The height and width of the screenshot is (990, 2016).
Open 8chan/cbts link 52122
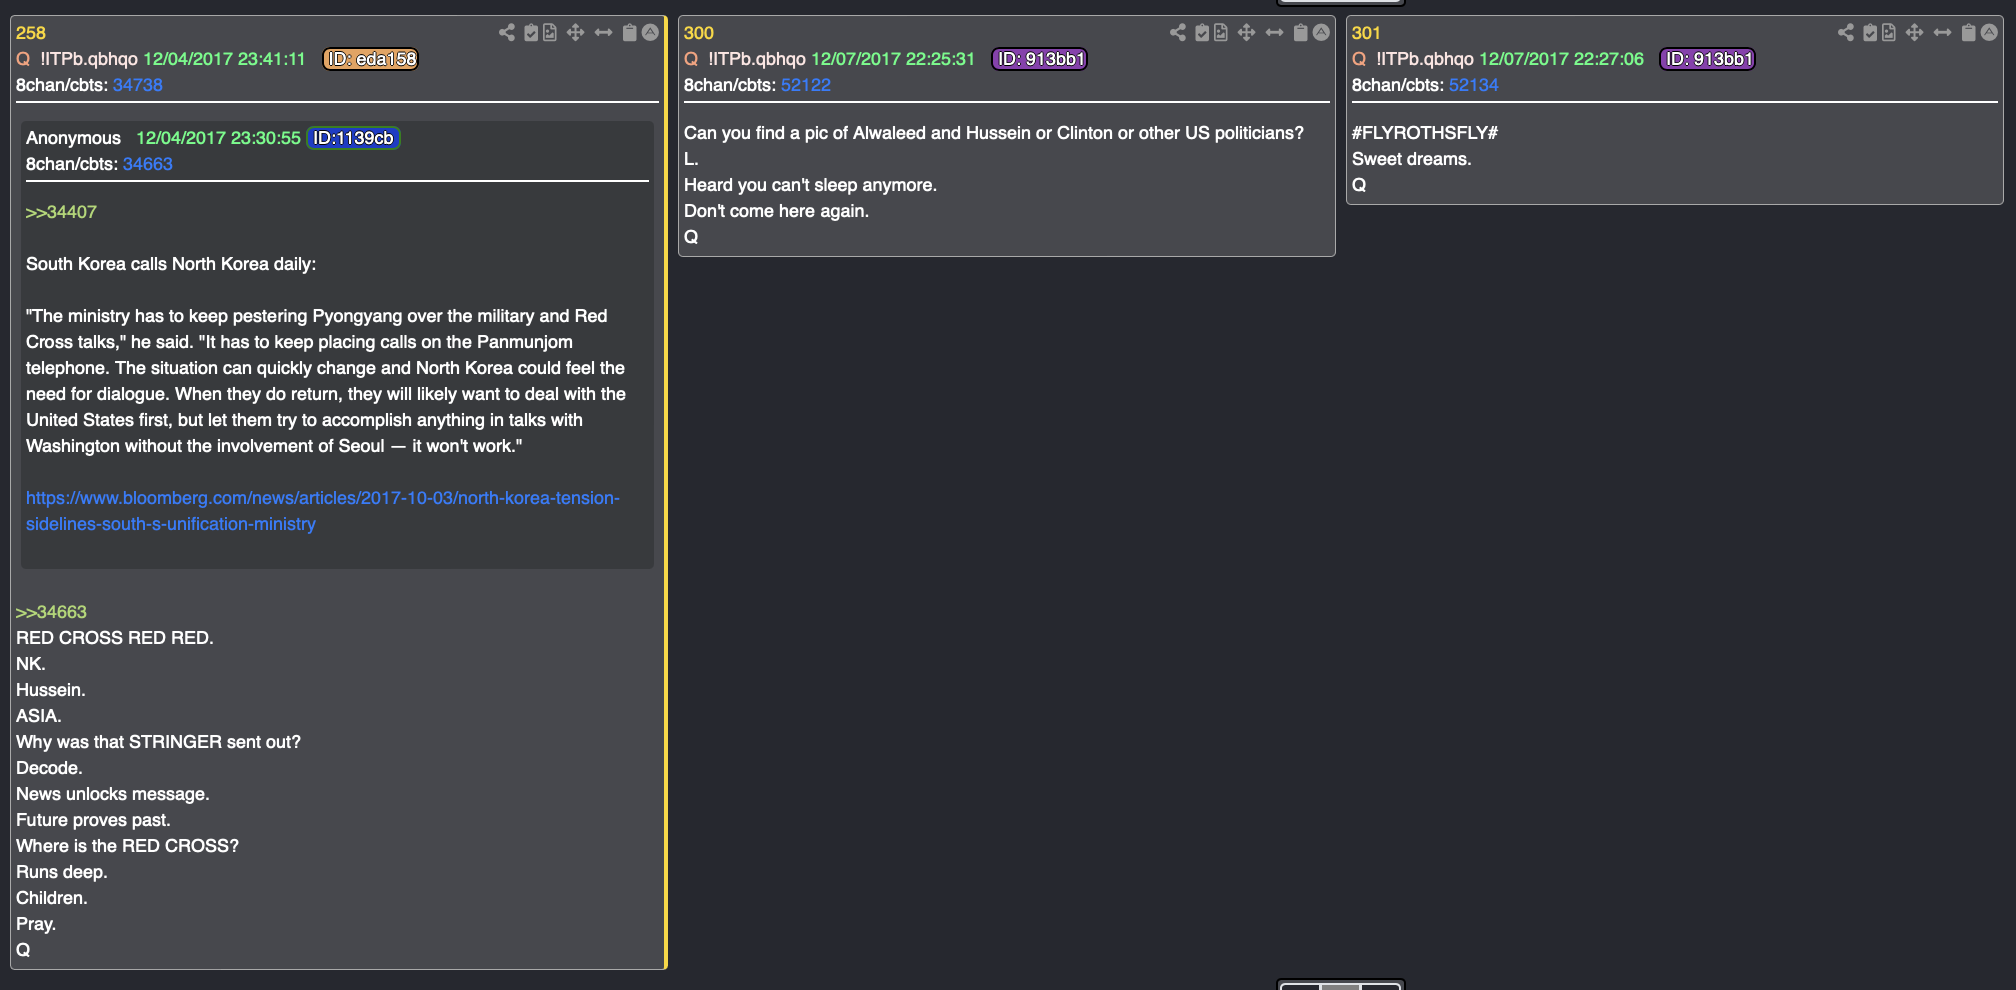[805, 85]
